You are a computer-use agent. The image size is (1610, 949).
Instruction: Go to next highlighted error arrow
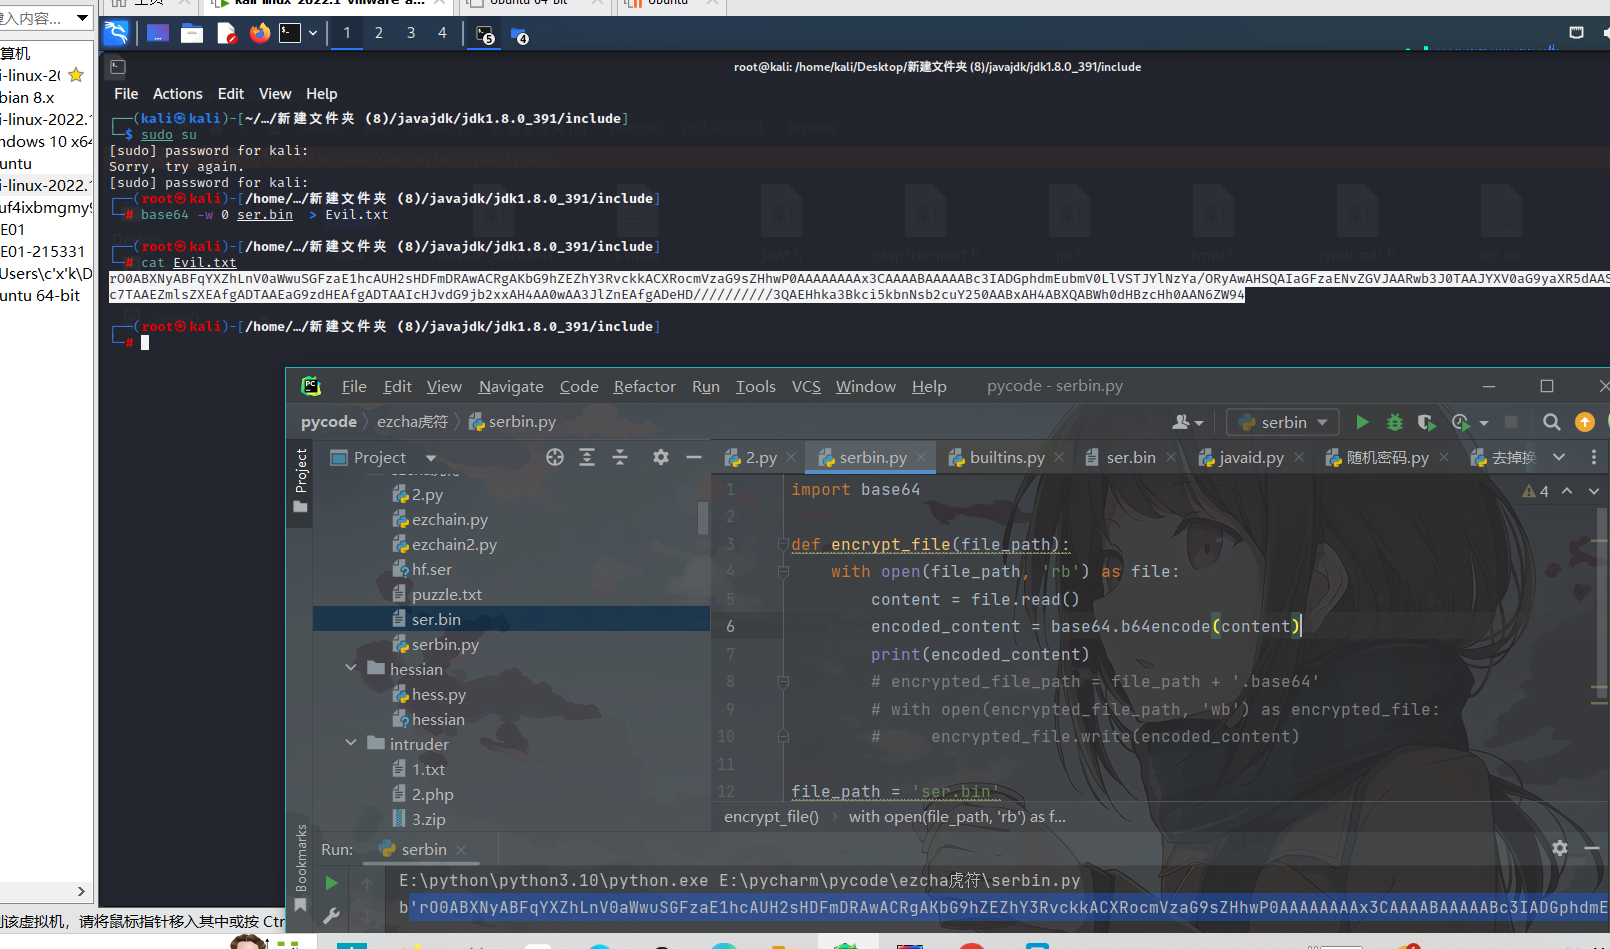pos(1594,491)
